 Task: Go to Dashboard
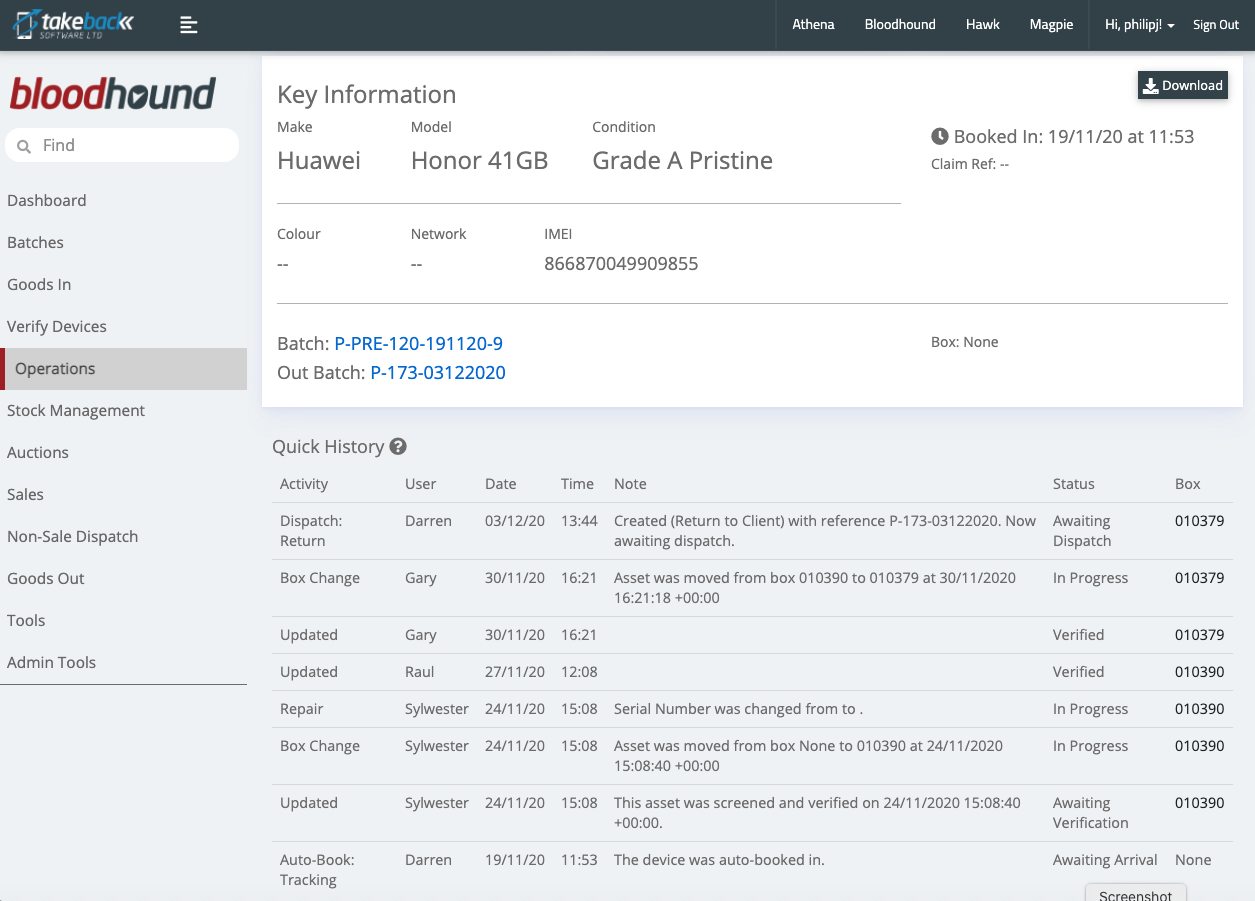[47, 200]
